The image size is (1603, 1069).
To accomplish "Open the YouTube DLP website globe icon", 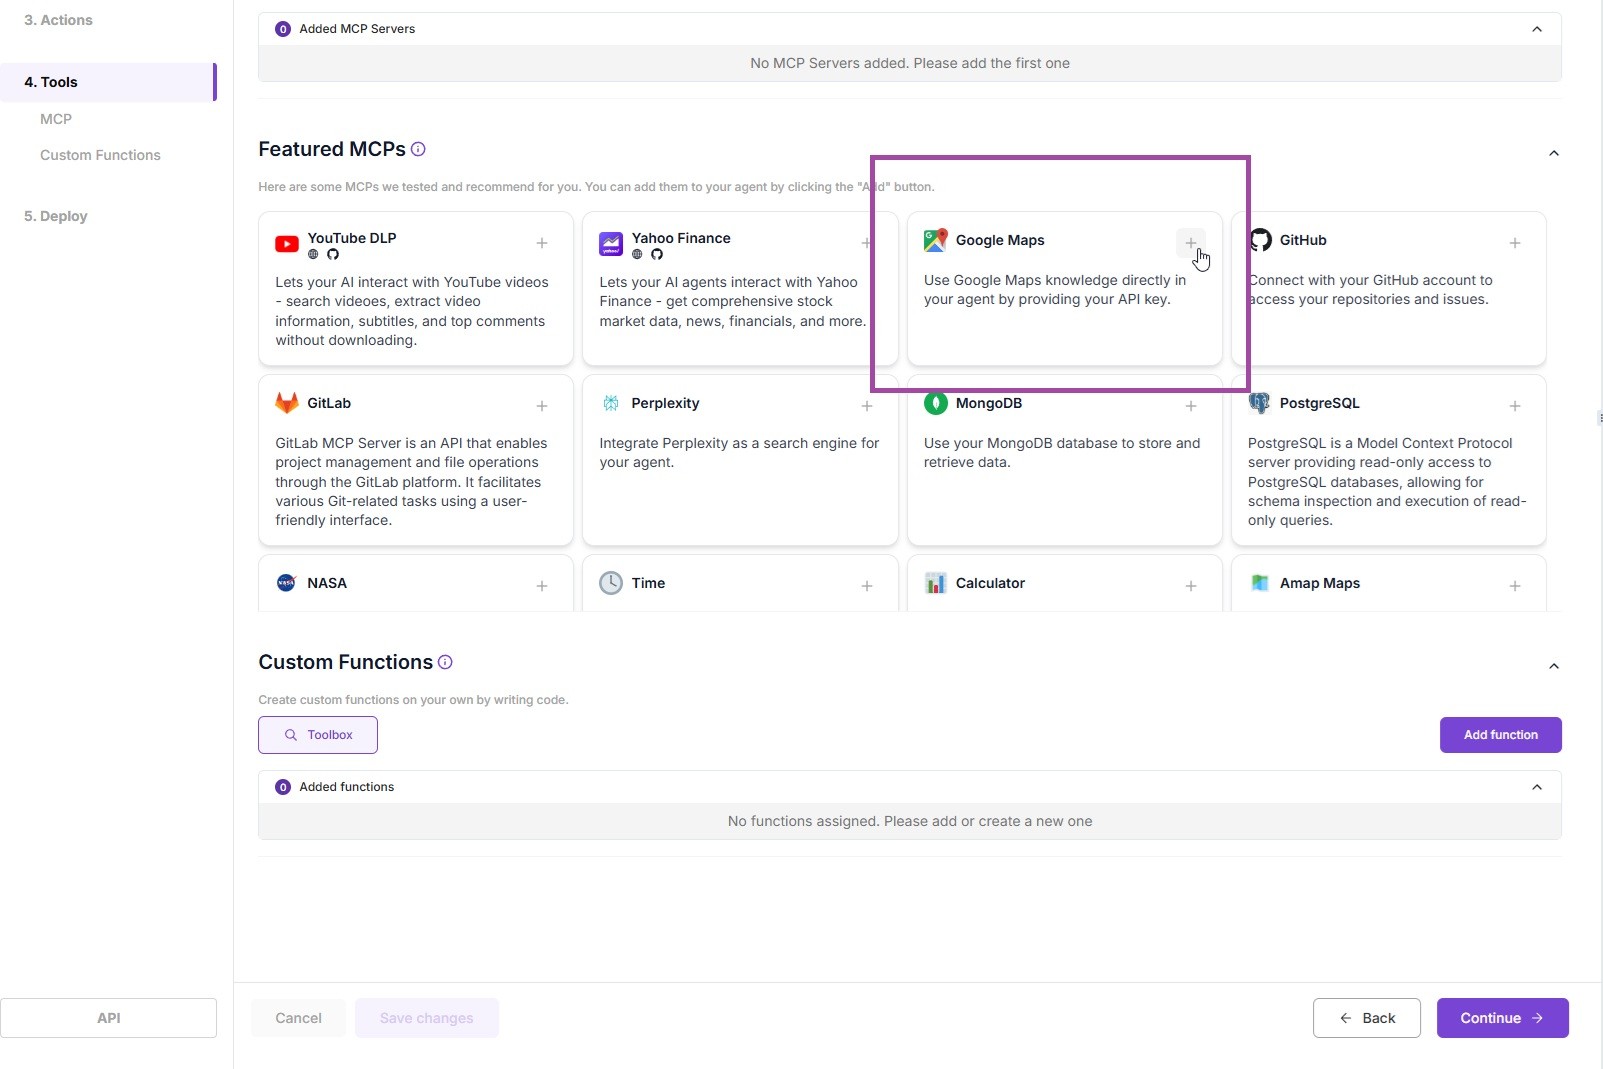I will tap(313, 254).
